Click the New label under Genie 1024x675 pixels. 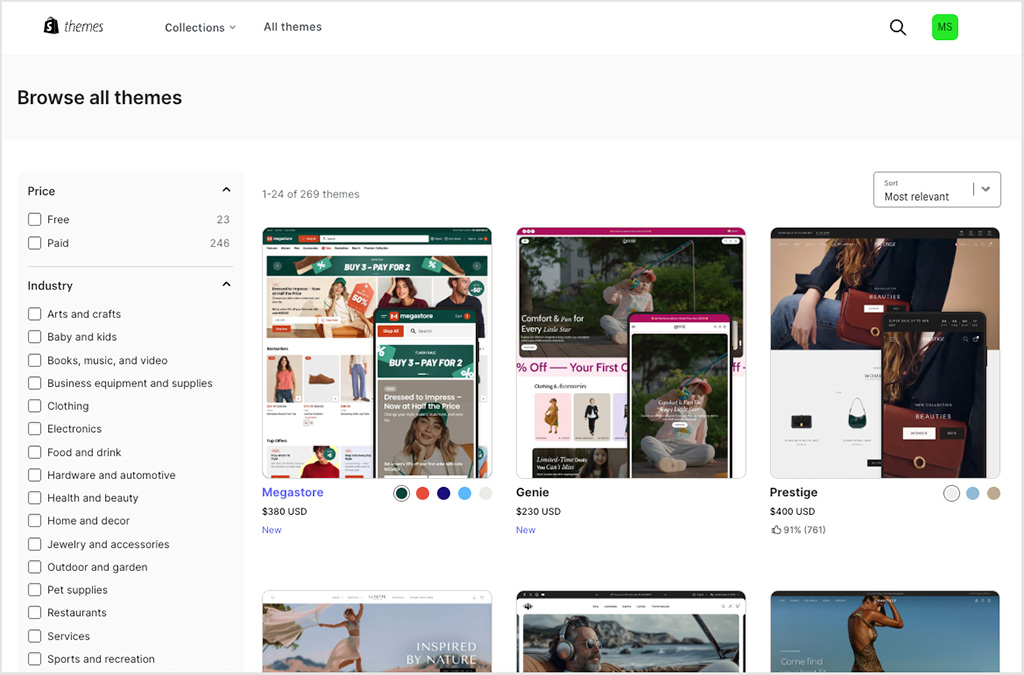pos(526,530)
